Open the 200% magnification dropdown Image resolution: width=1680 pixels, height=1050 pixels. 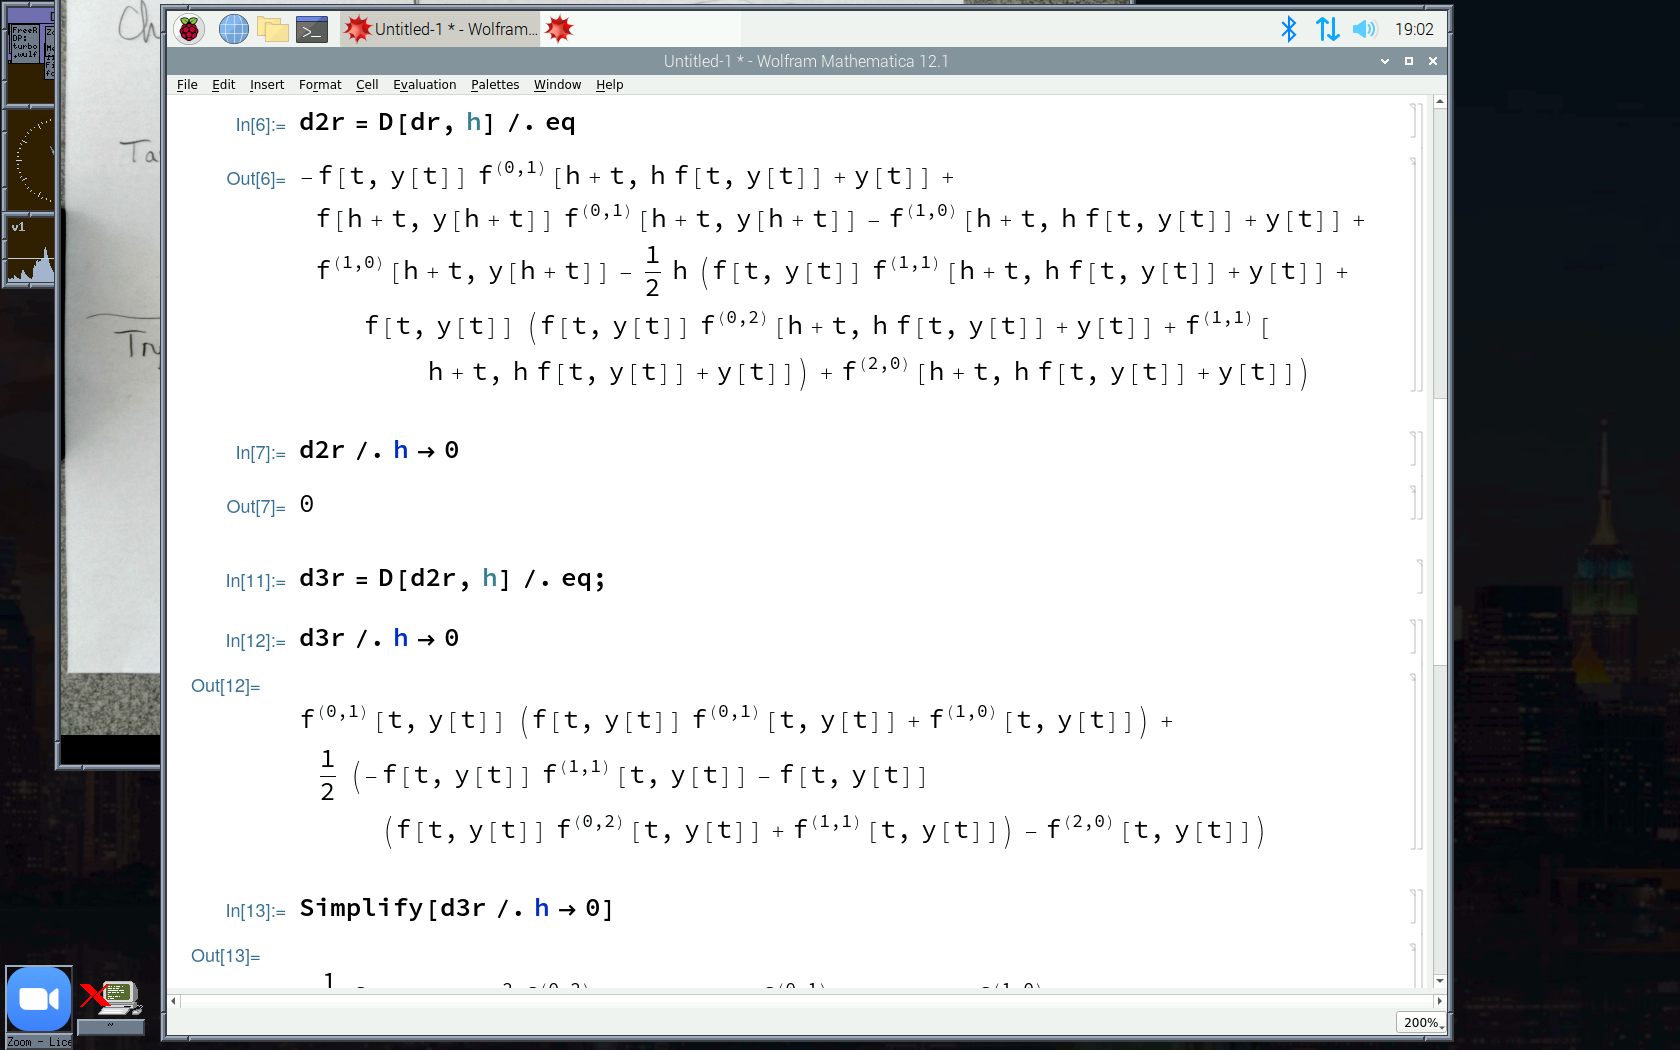(1421, 1022)
